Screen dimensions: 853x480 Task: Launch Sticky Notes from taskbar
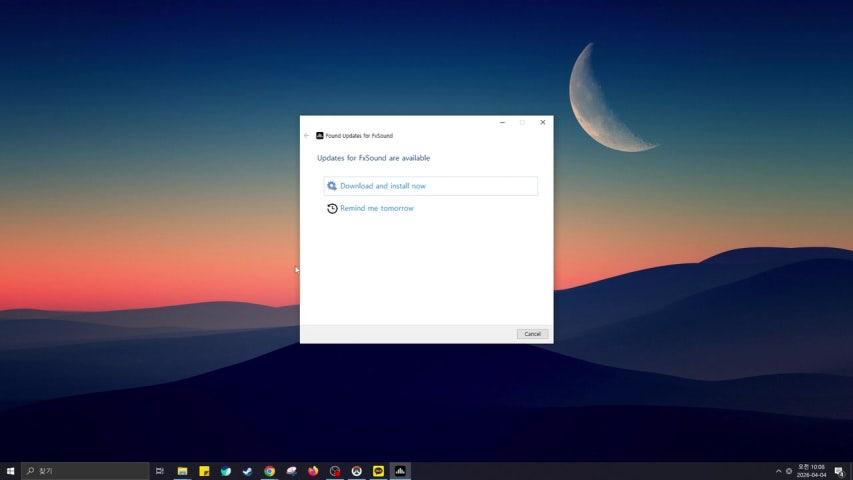pyautogui.click(x=204, y=471)
